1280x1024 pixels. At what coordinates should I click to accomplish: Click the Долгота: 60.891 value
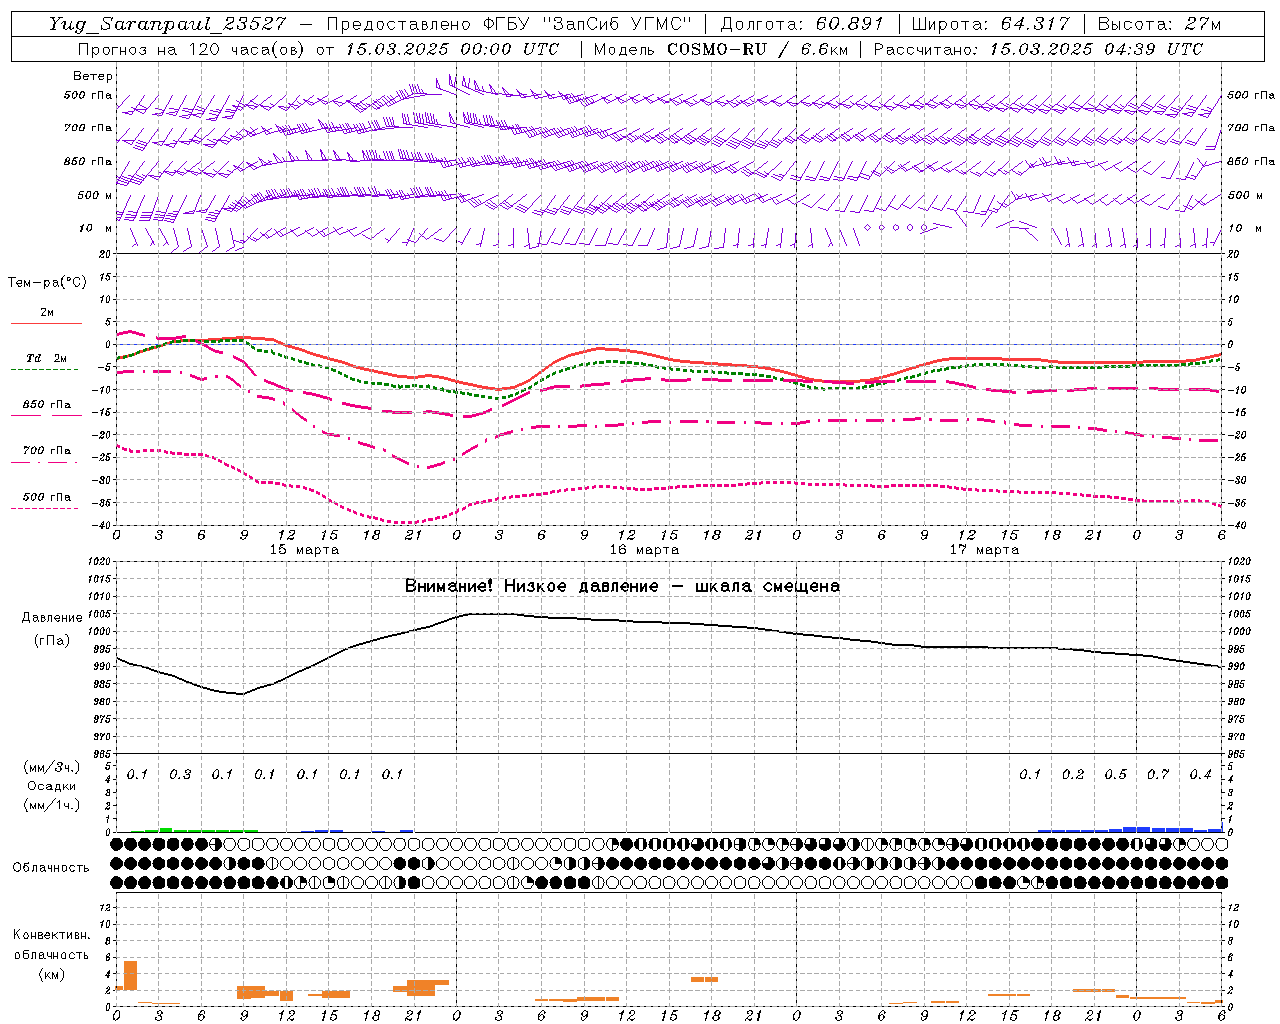pos(801,24)
